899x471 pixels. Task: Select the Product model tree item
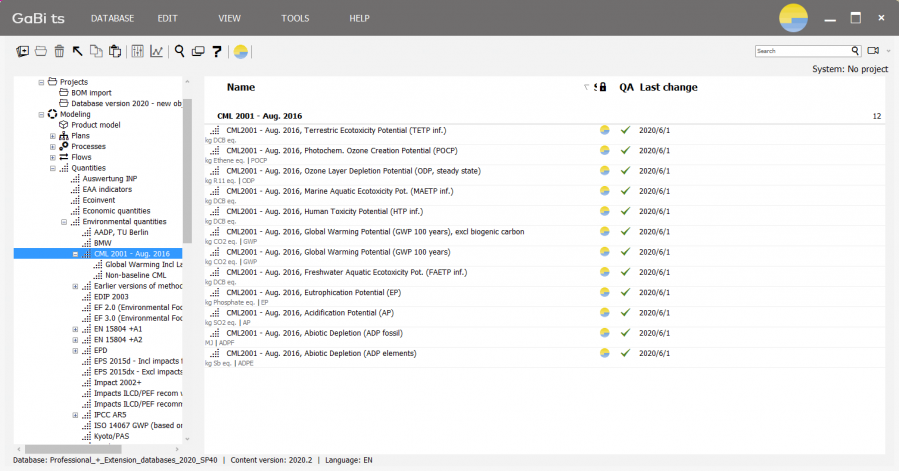[x=96, y=125]
